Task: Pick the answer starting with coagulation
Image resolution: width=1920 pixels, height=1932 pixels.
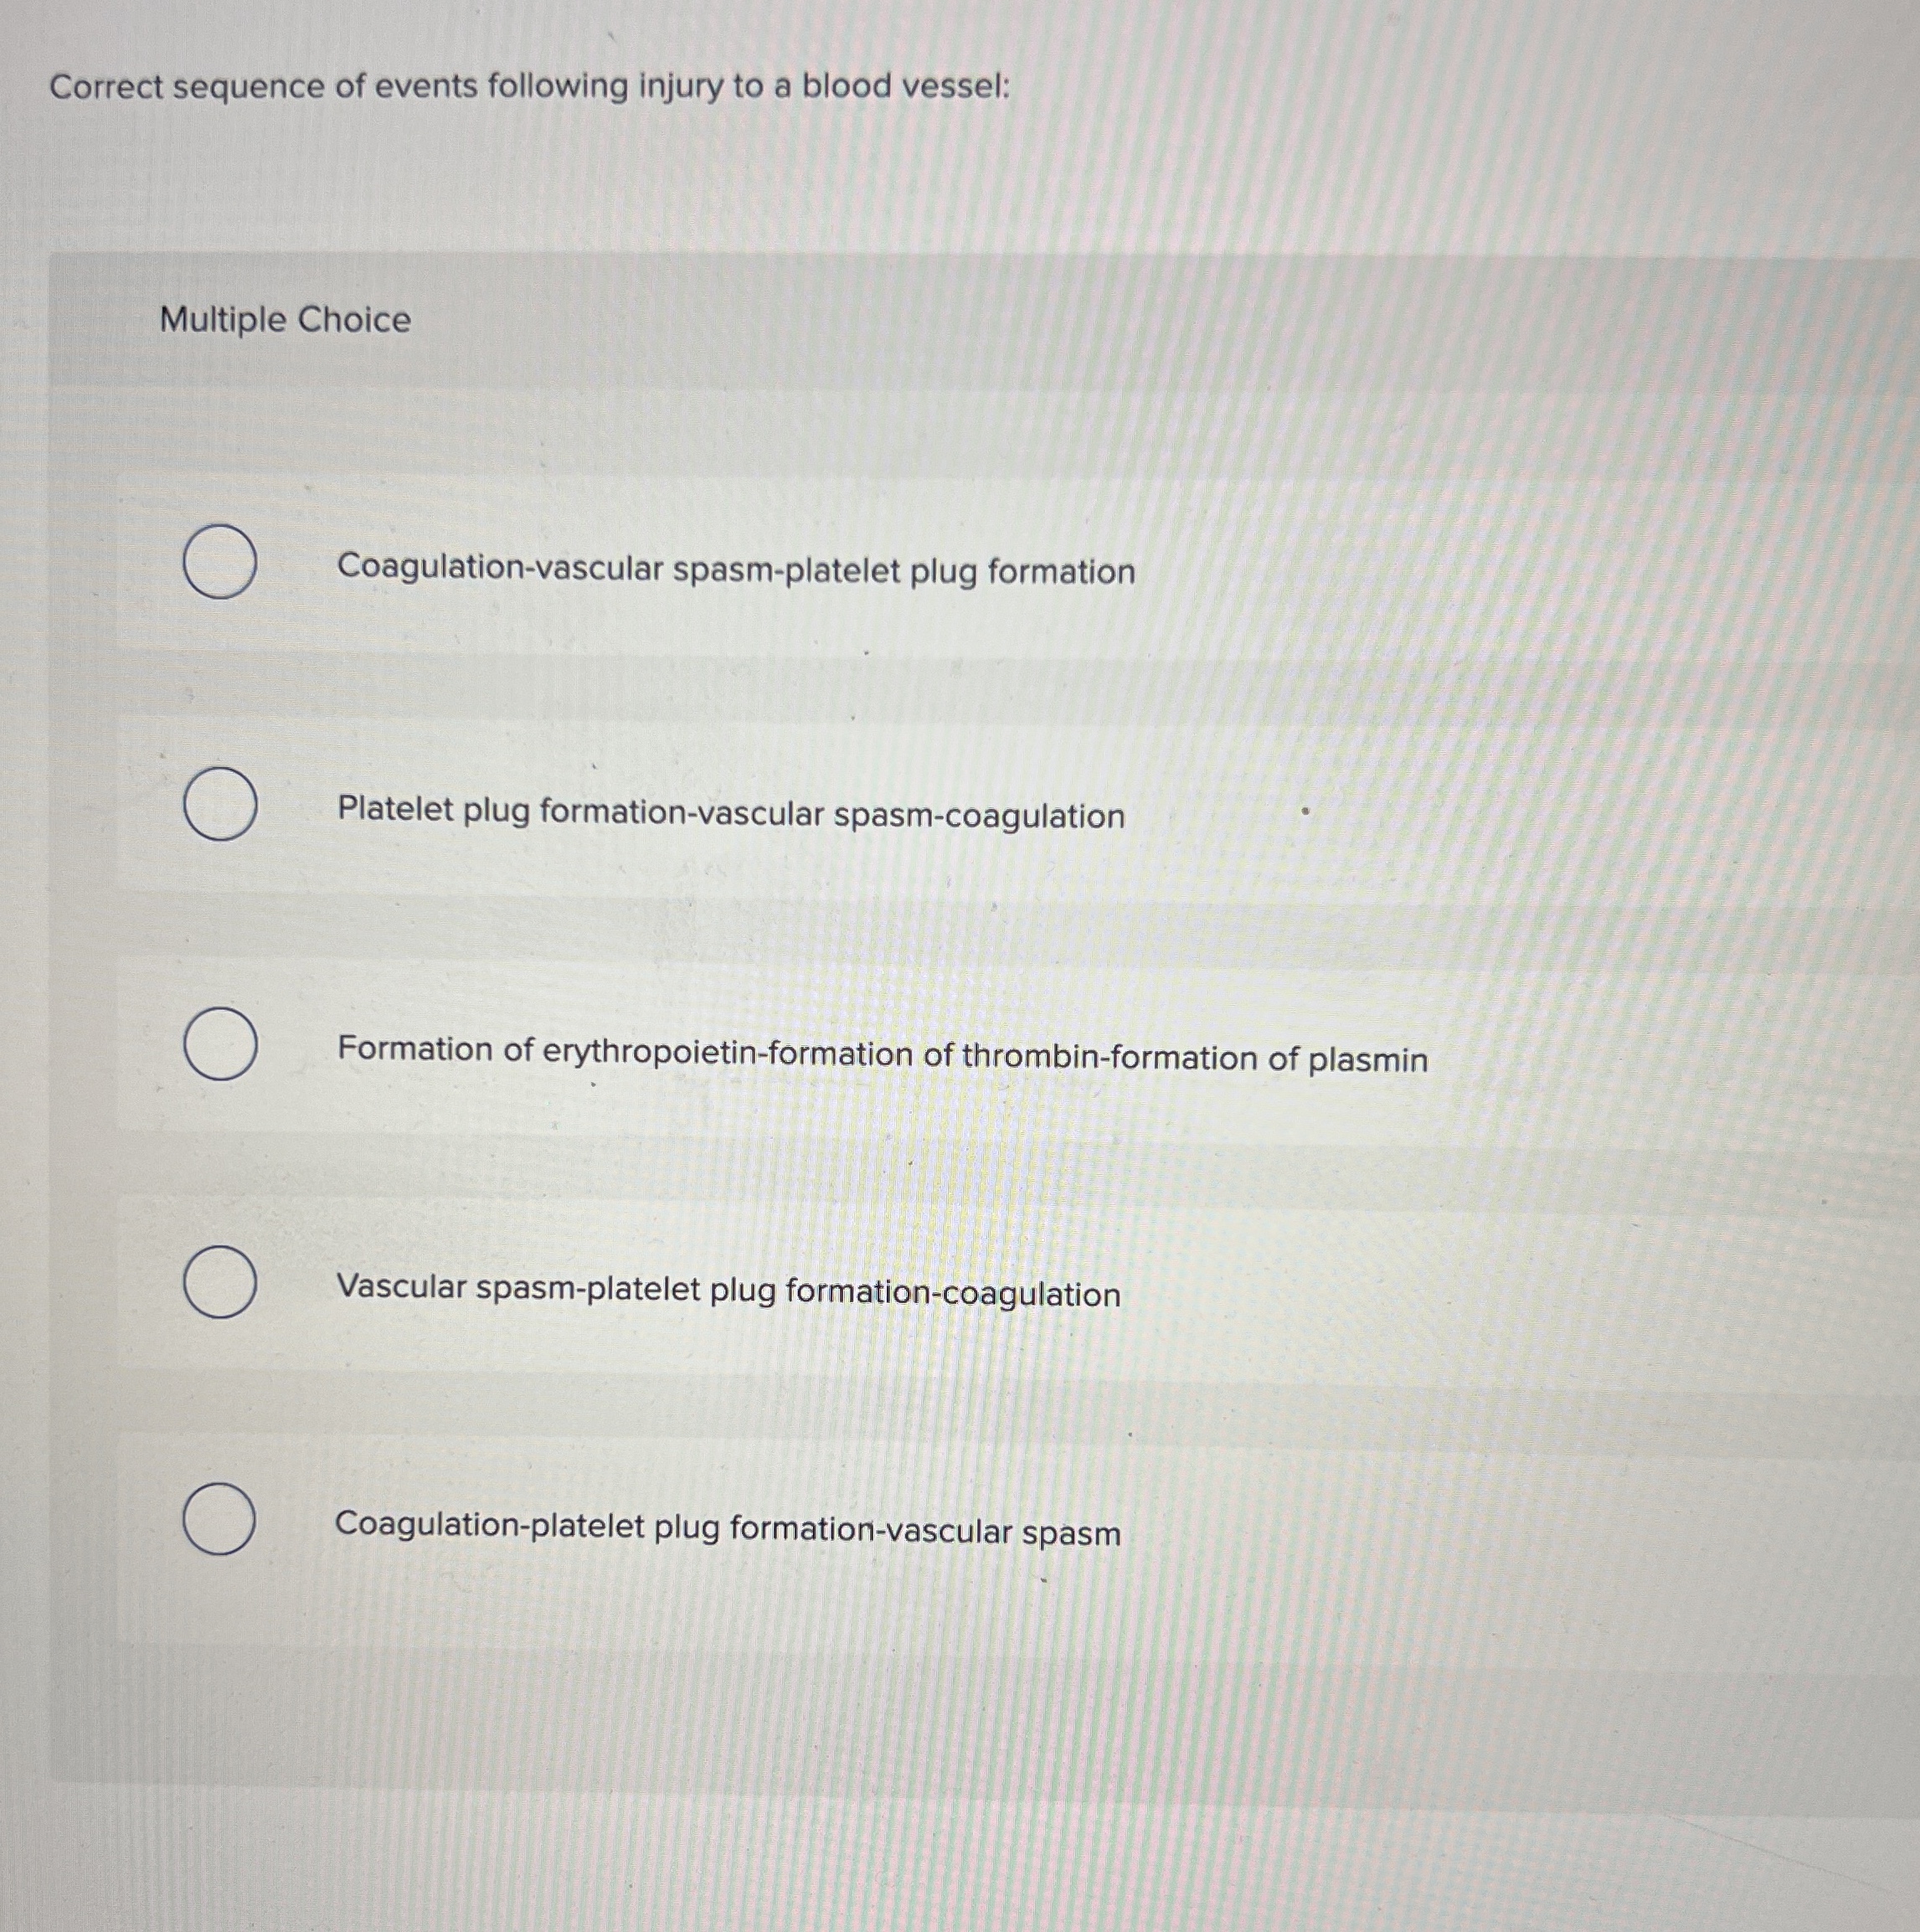Action: point(734,572)
